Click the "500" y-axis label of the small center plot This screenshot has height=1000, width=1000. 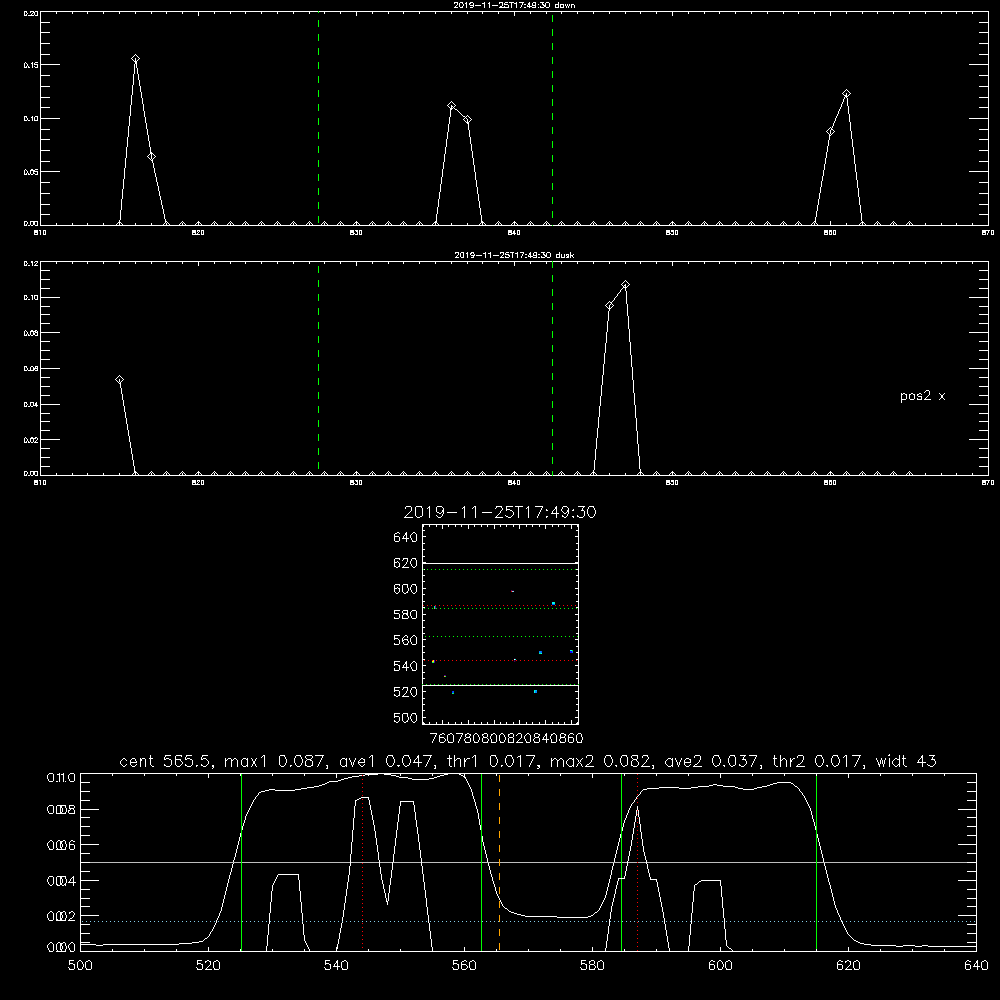(405, 718)
